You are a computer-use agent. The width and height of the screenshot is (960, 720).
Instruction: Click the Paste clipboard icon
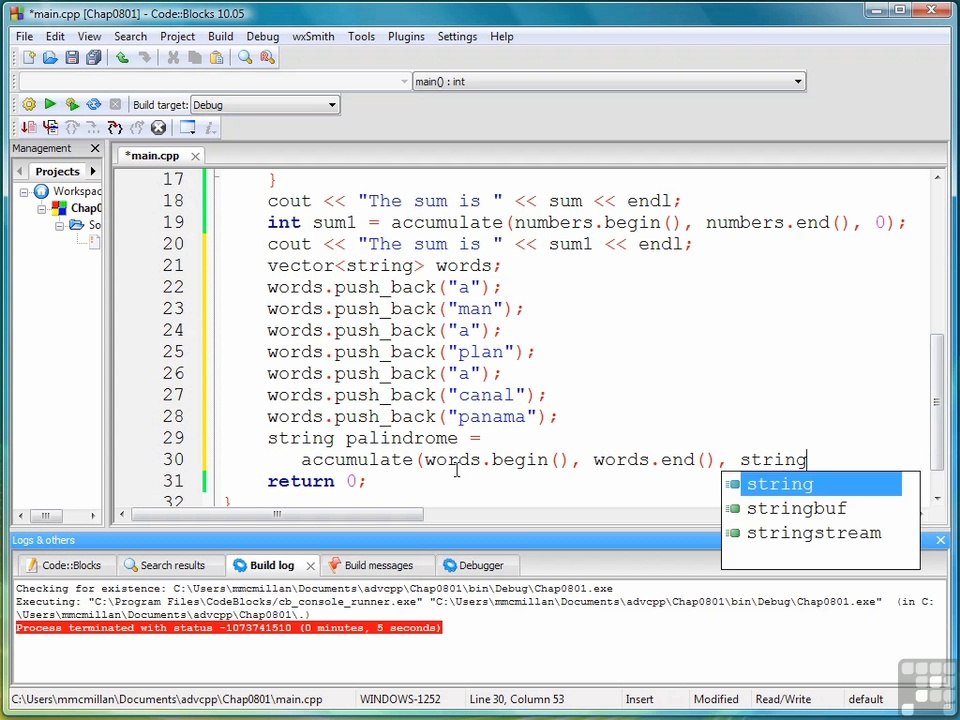(x=216, y=58)
